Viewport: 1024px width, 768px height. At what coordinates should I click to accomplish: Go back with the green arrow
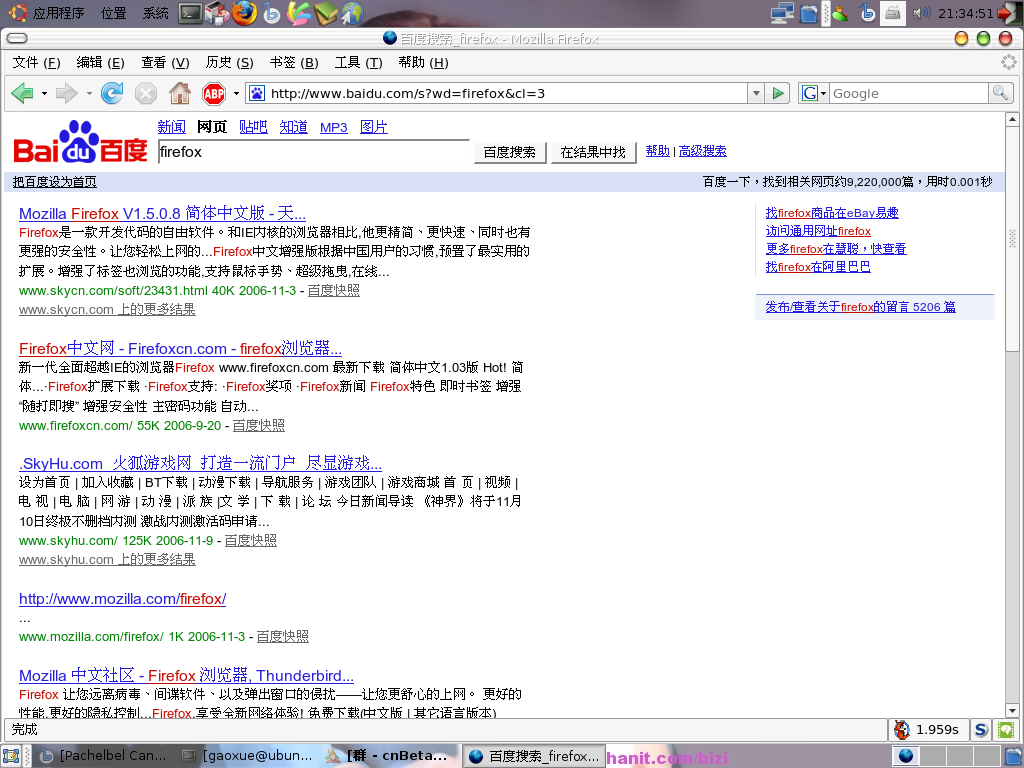[x=22, y=93]
